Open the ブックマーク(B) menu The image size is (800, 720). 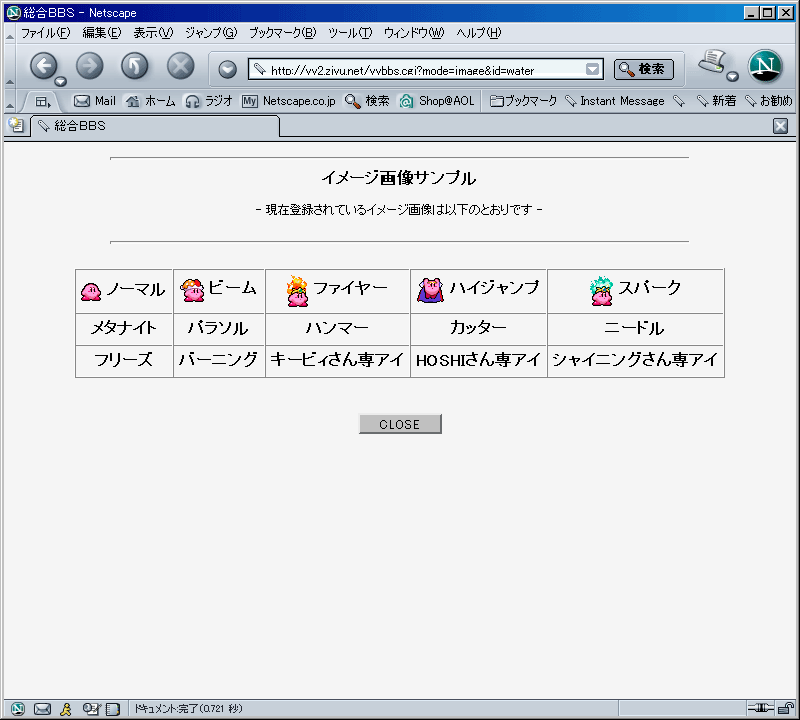283,33
